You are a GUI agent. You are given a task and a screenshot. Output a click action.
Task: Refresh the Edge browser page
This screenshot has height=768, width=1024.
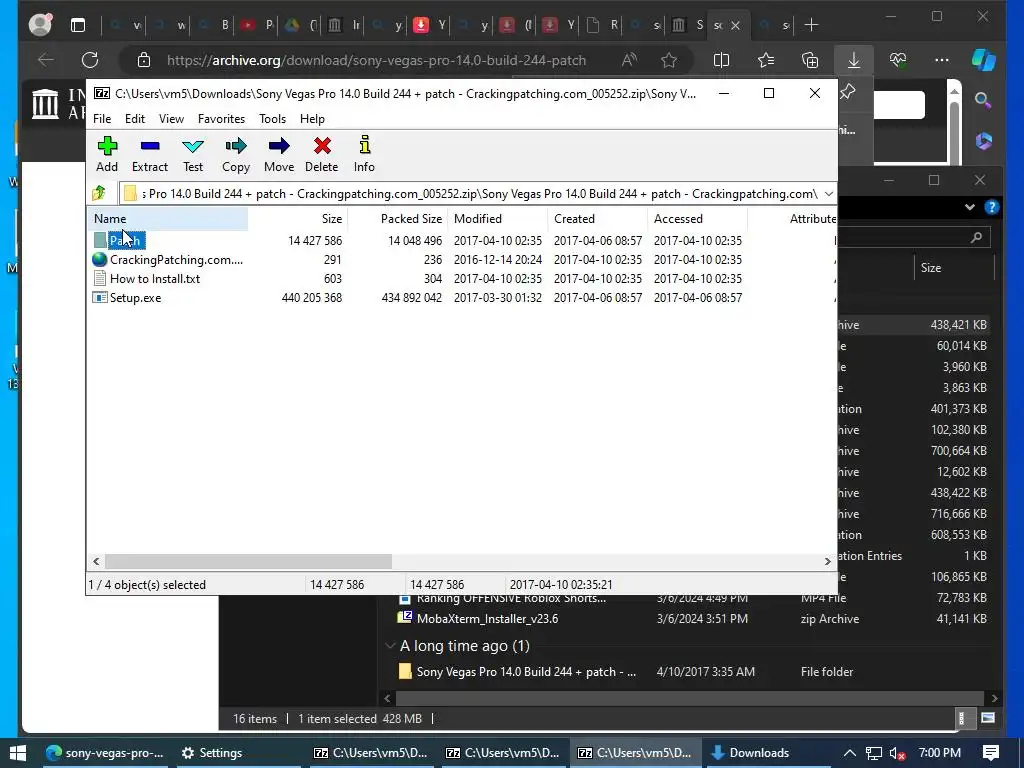(x=90, y=60)
